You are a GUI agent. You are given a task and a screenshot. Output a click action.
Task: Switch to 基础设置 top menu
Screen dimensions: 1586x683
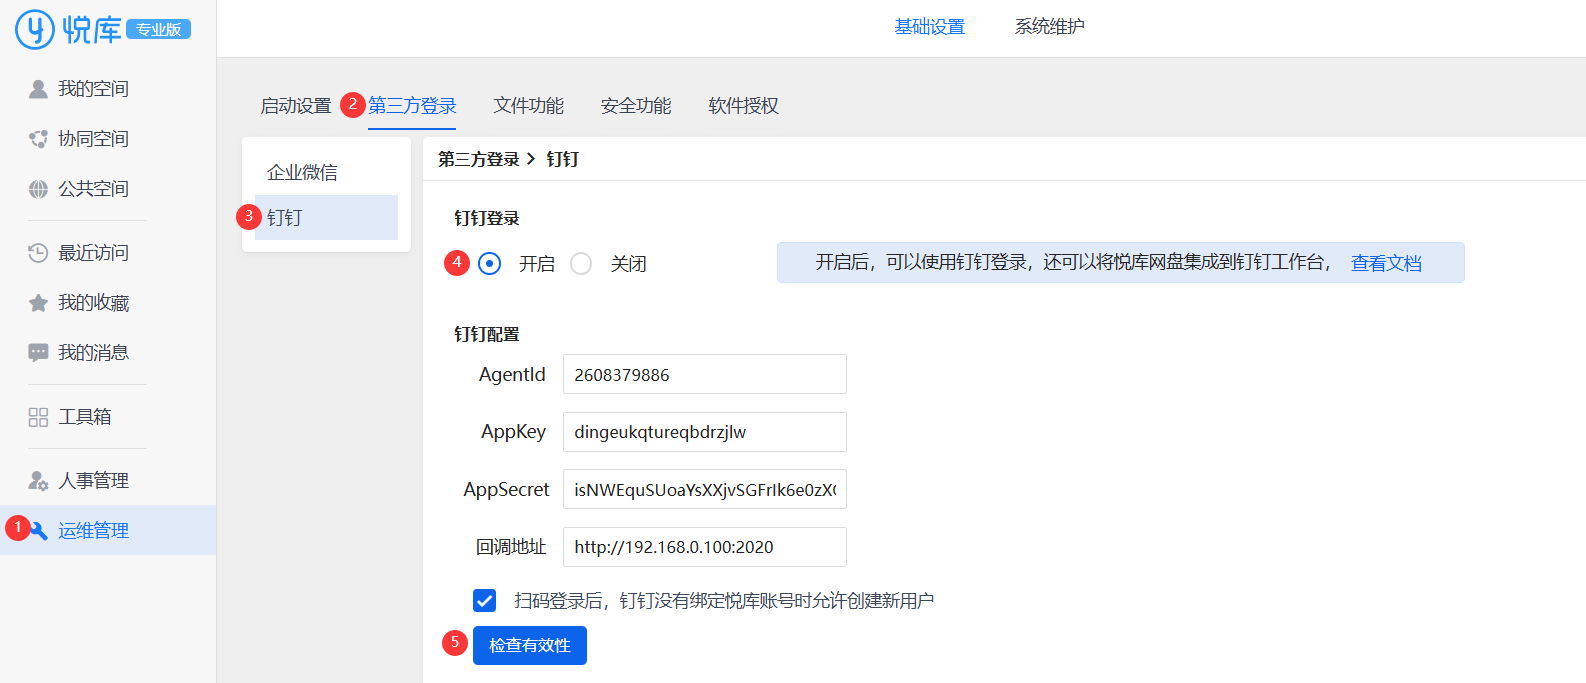point(930,27)
